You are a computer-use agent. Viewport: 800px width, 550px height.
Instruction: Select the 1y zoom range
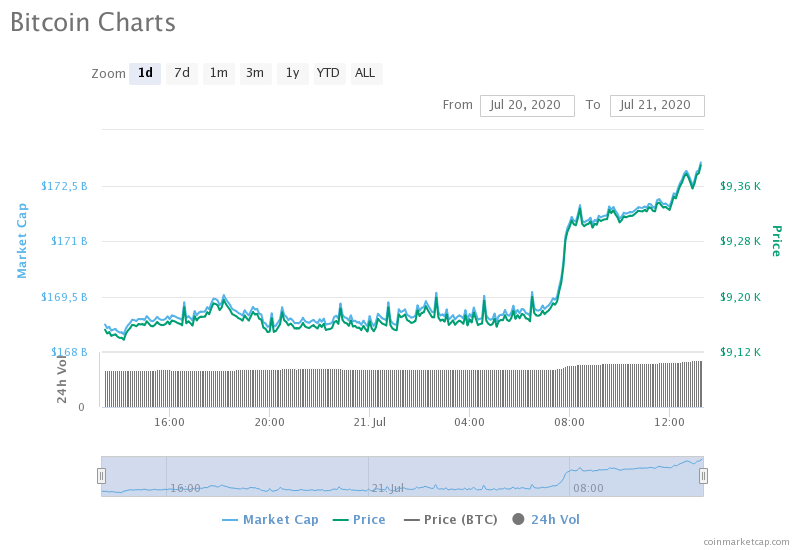(292, 73)
